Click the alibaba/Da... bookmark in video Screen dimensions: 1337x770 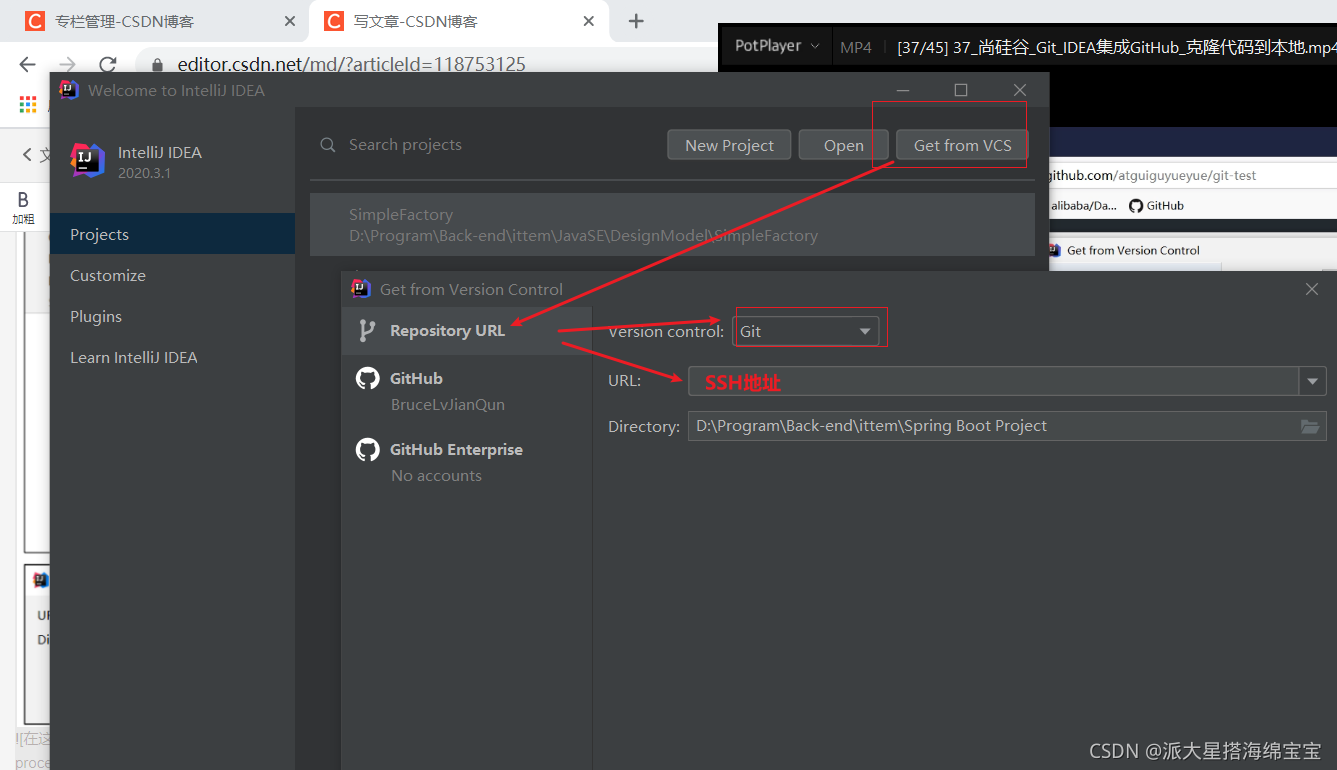(x=1083, y=206)
